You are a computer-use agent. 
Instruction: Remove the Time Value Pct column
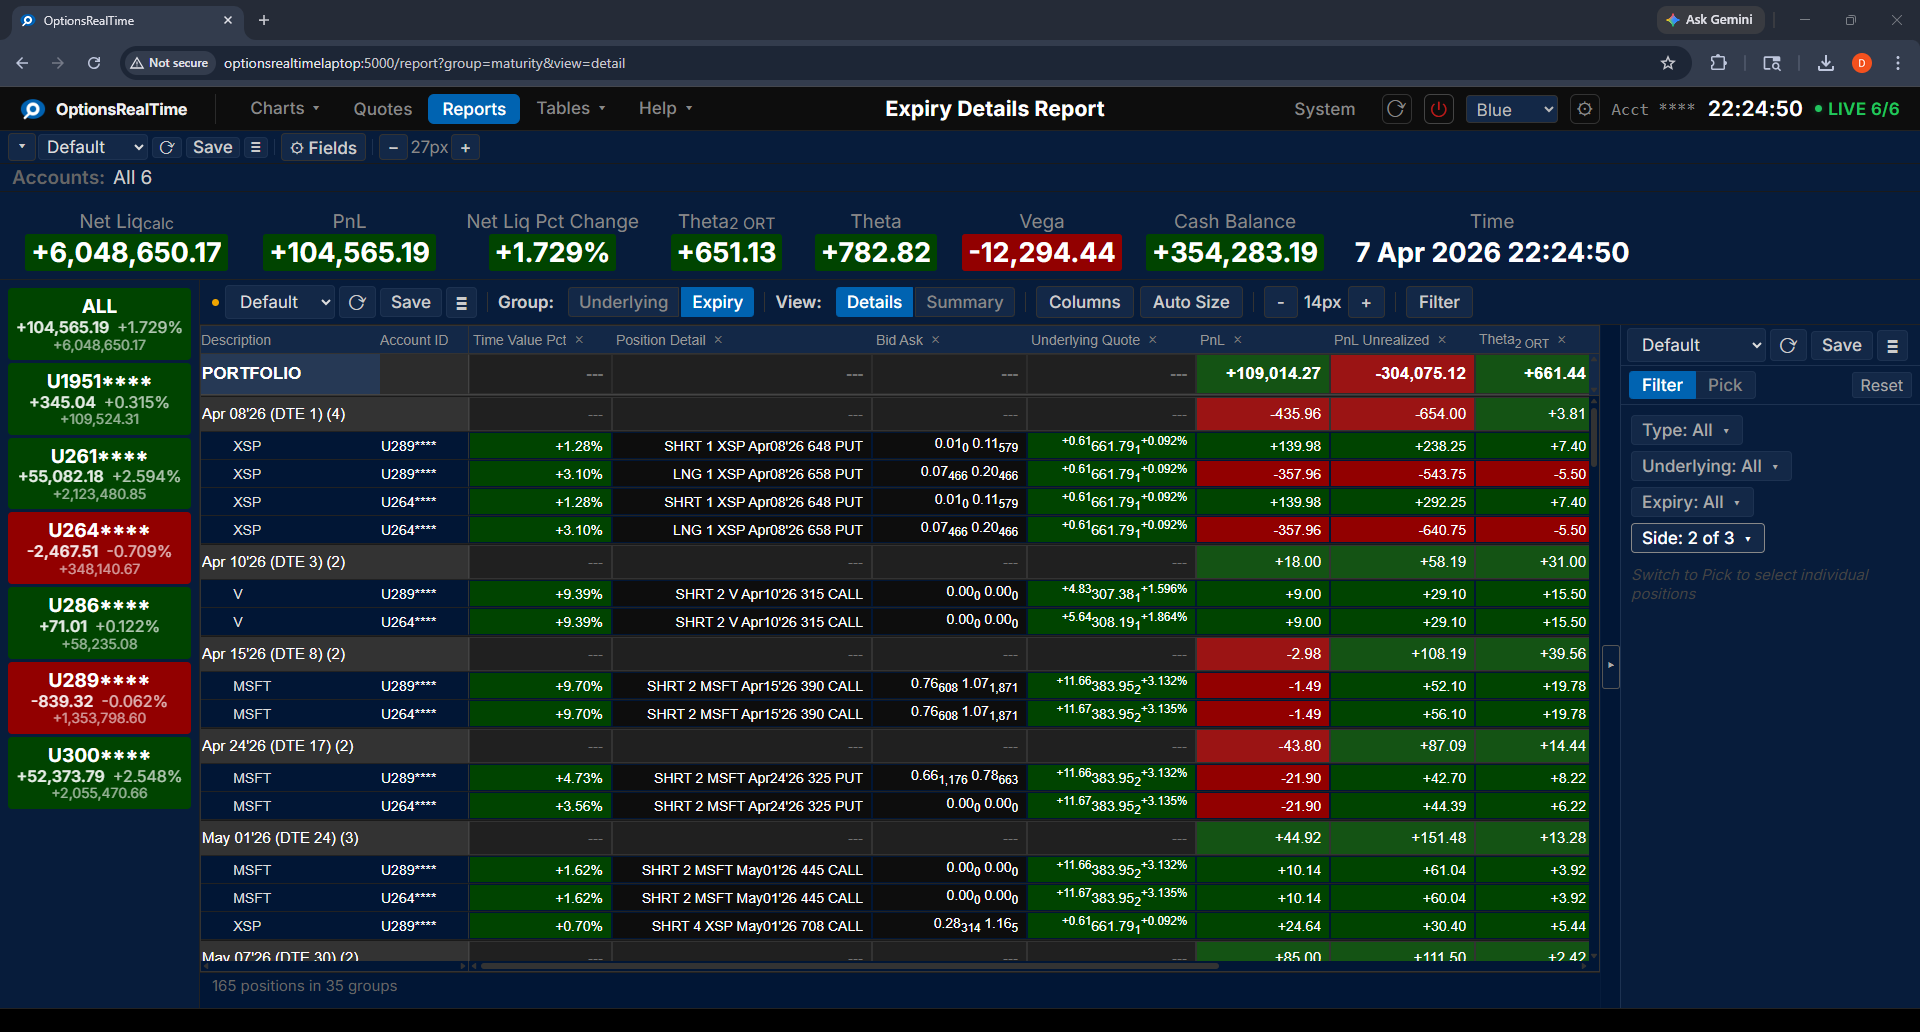click(x=579, y=340)
